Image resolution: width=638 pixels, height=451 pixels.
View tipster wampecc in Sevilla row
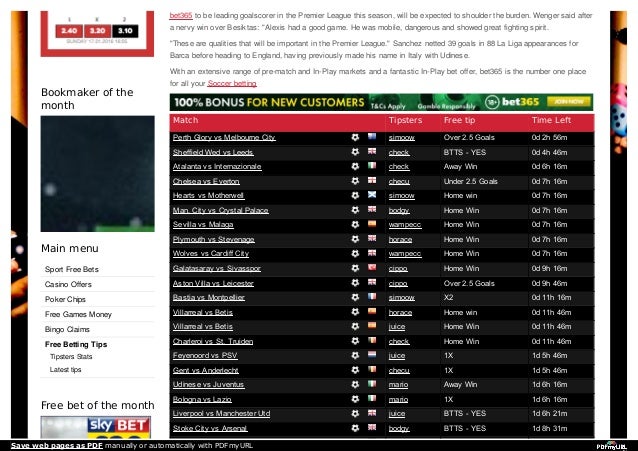[x=405, y=225]
